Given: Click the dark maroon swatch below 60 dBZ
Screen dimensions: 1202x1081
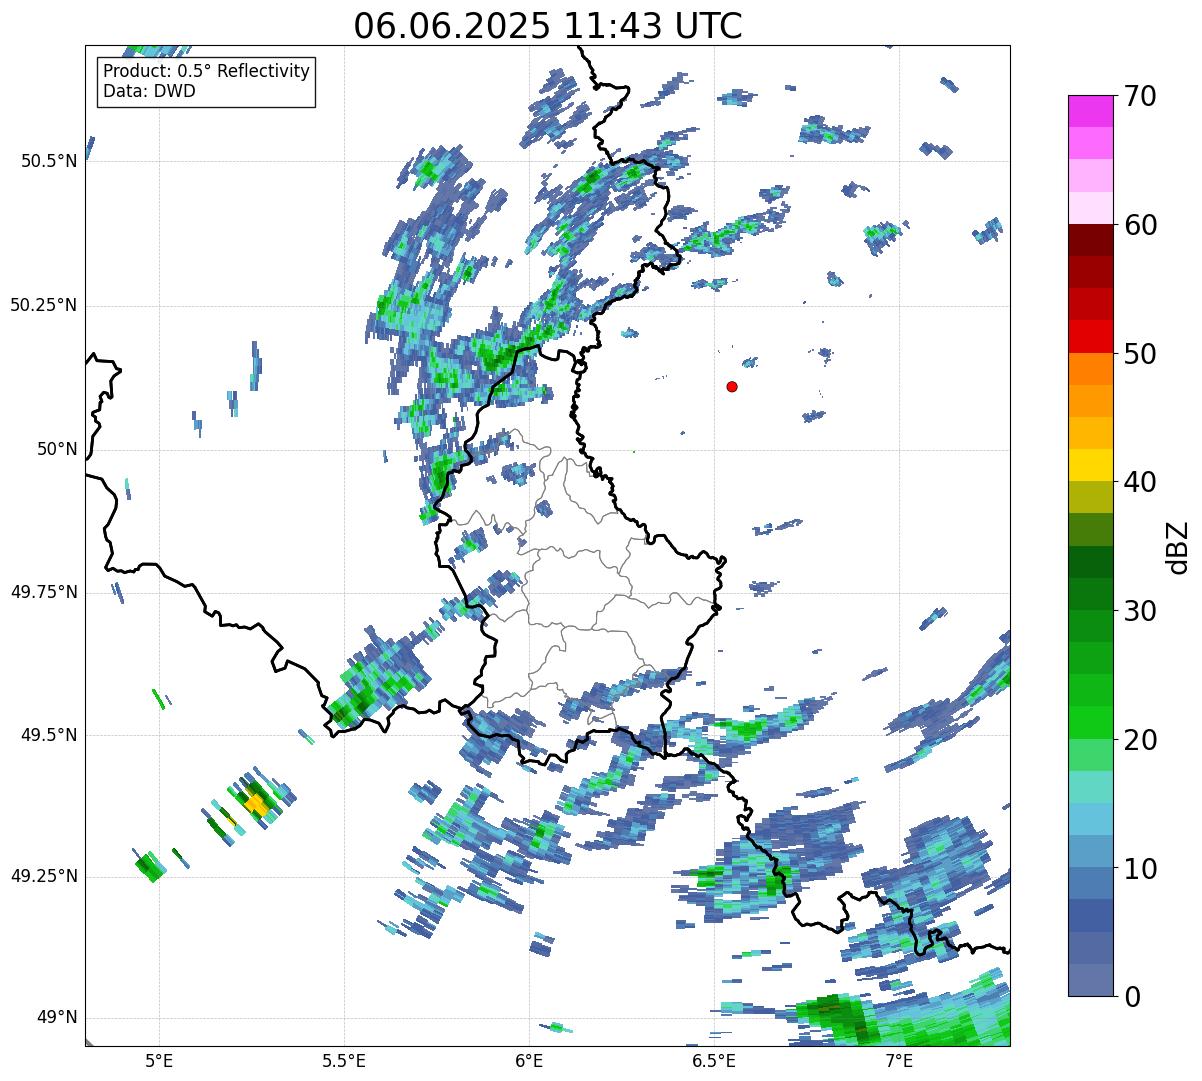Looking at the screenshot, I should coord(1091,240).
